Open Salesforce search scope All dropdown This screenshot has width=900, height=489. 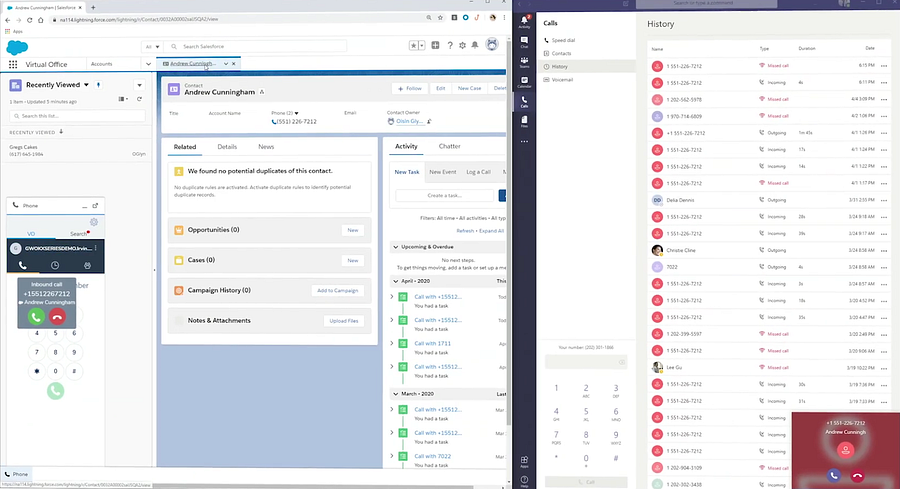152,46
